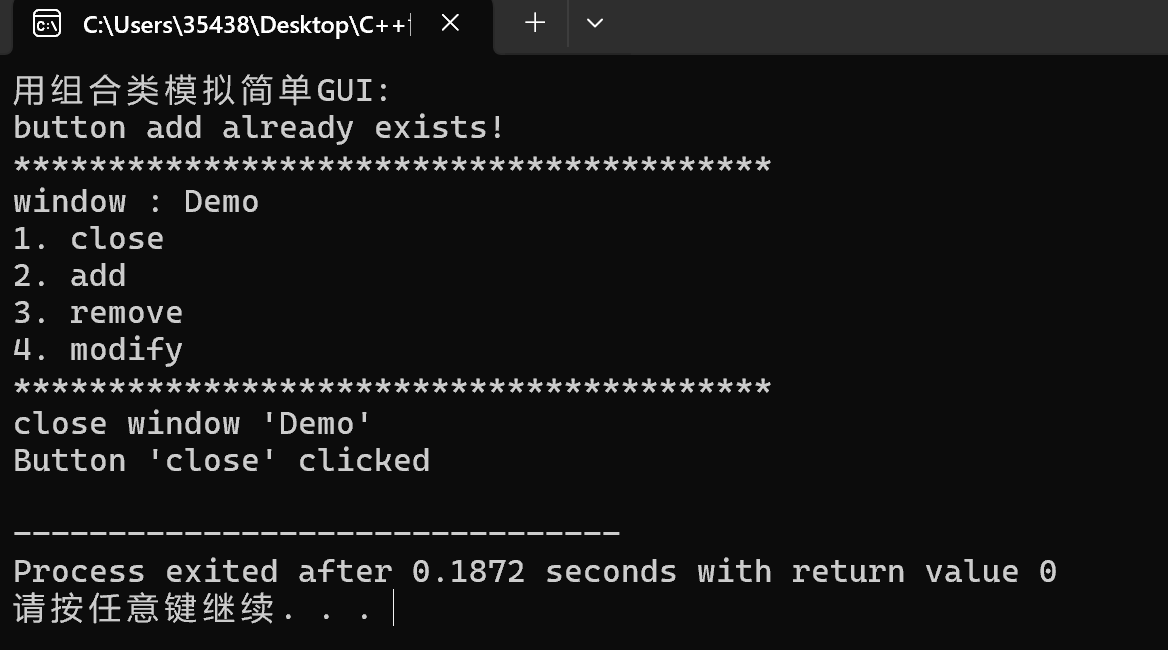Click the '3. remove' list entry
1168x650 pixels.
98,313
